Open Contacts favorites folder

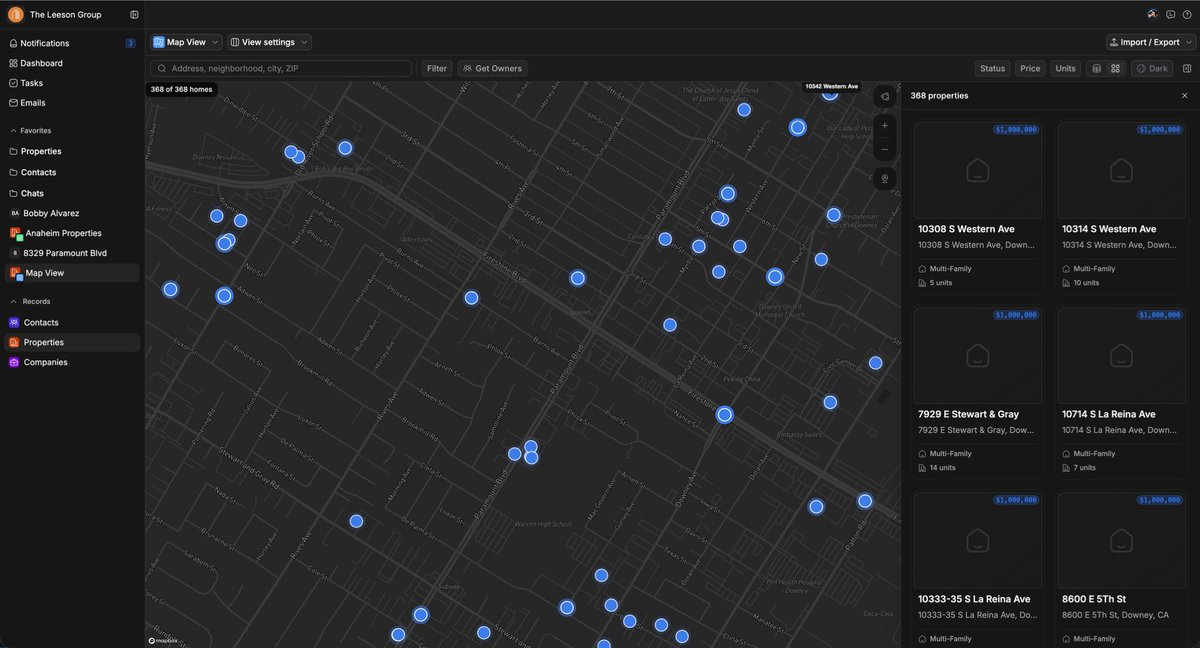72,172
